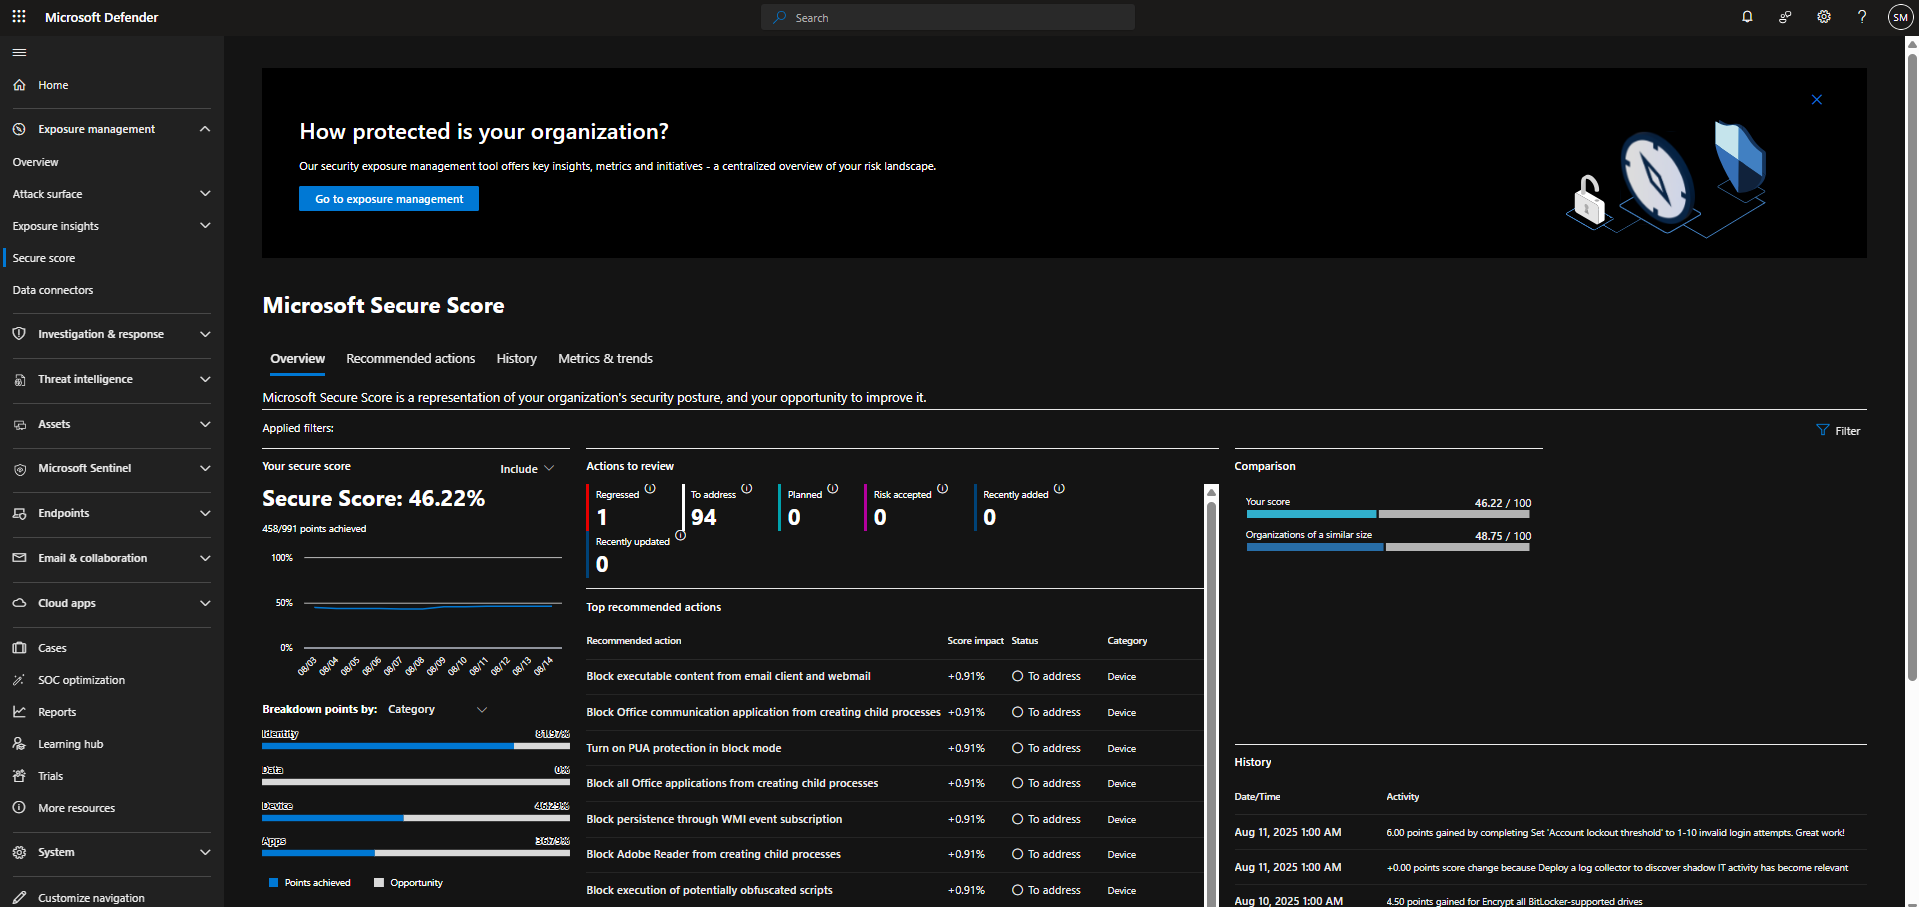The image size is (1919, 907).
Task: Select the Overview tab
Action: pos(297,358)
